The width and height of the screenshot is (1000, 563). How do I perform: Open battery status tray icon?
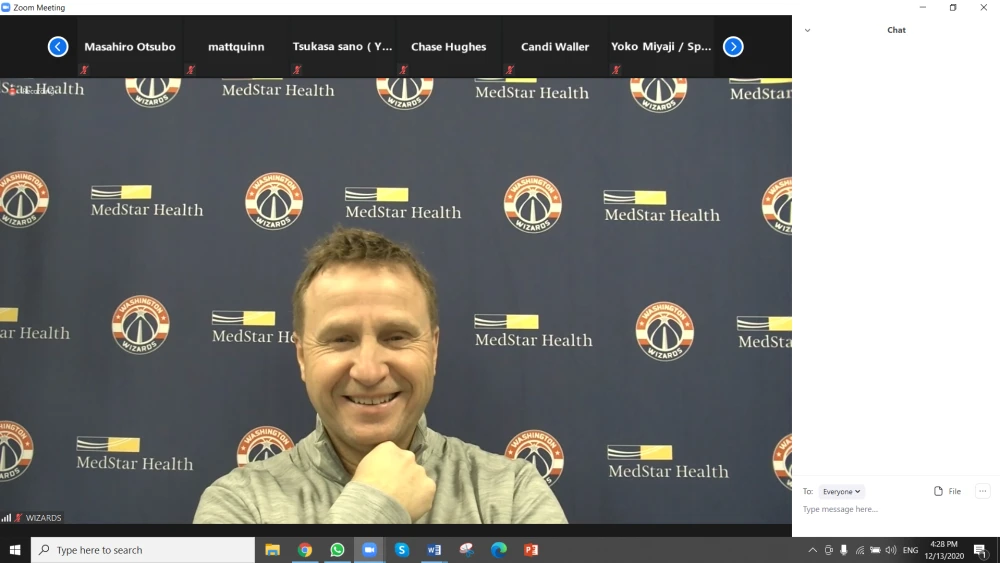876,550
